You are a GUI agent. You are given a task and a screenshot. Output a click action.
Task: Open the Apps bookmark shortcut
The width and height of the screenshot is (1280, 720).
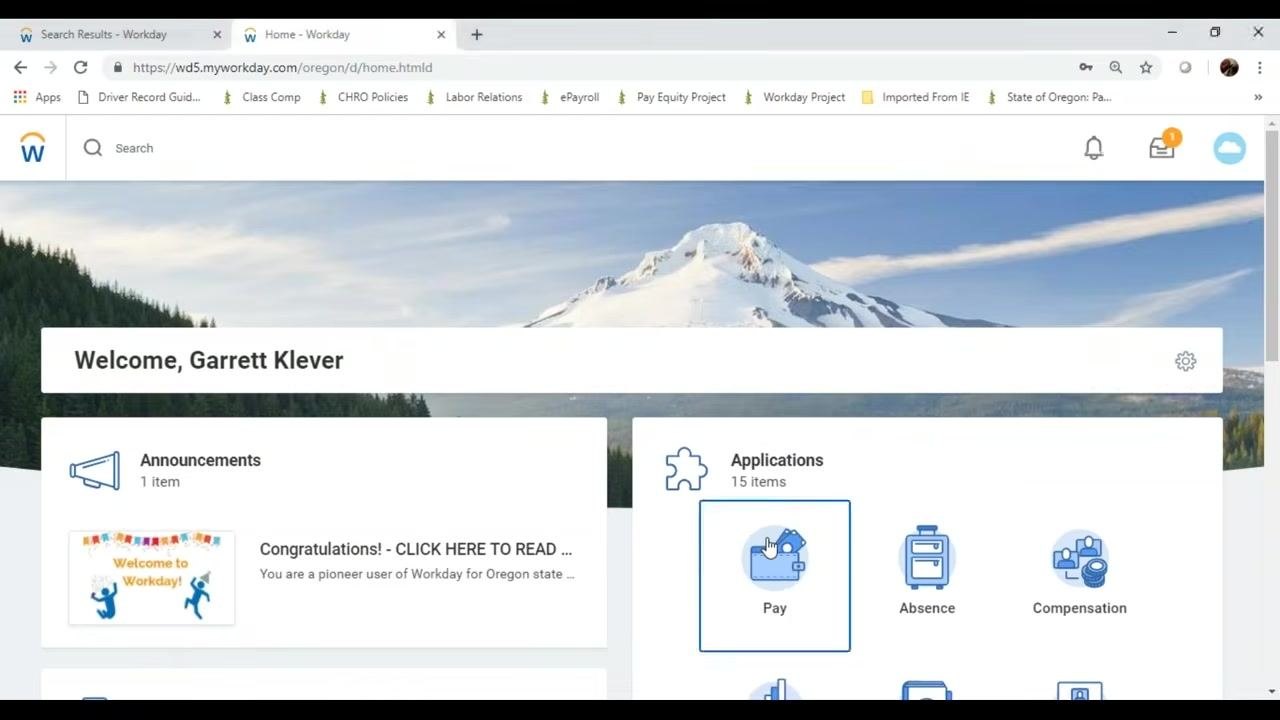(x=37, y=97)
